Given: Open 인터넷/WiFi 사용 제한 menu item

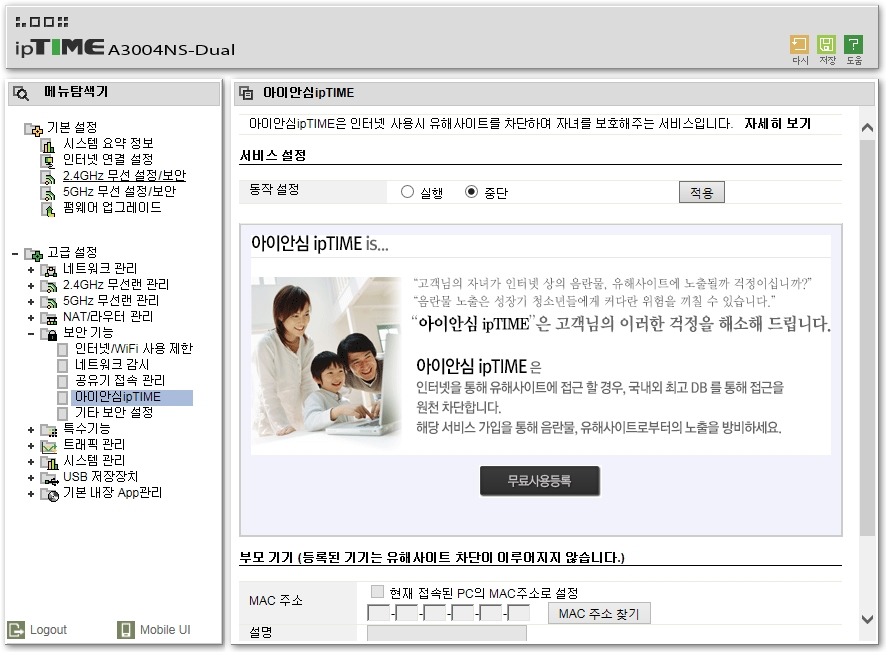Looking at the screenshot, I should click(134, 348).
